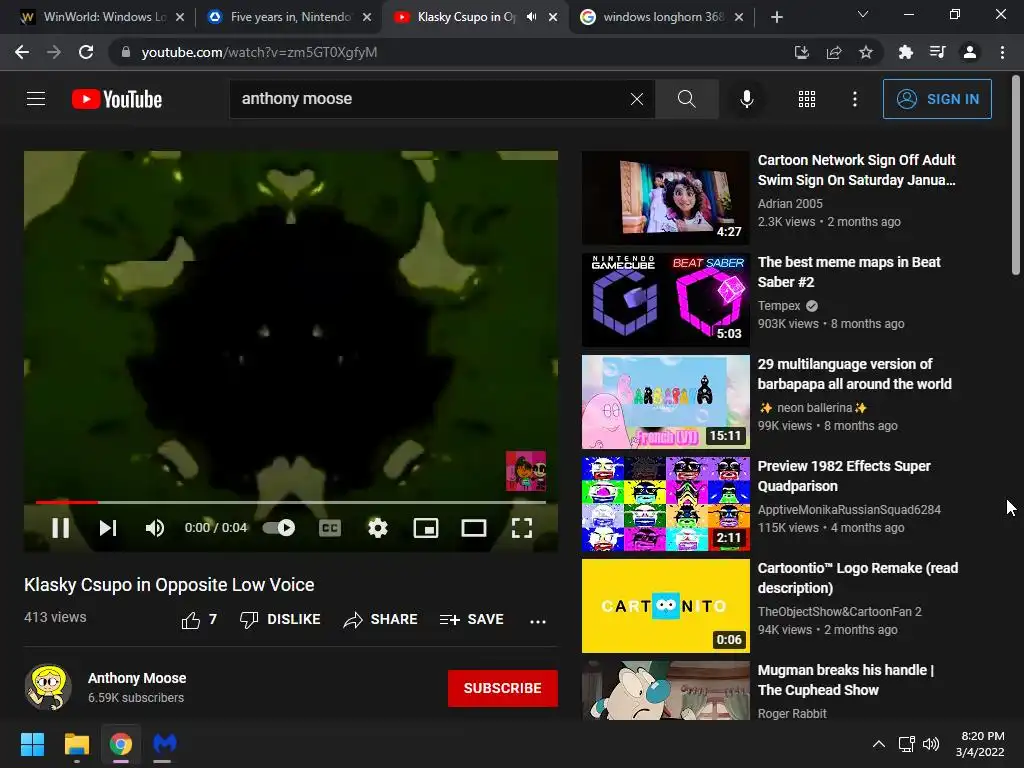Open a new browser tab
Image resolution: width=1024 pixels, height=768 pixels.
[x=776, y=17]
